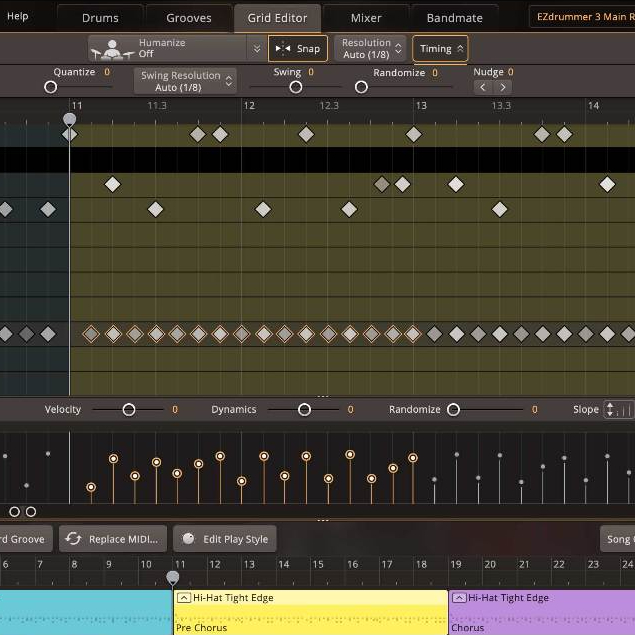Click the nudge left arrow
The image size is (635, 635).
(x=483, y=88)
